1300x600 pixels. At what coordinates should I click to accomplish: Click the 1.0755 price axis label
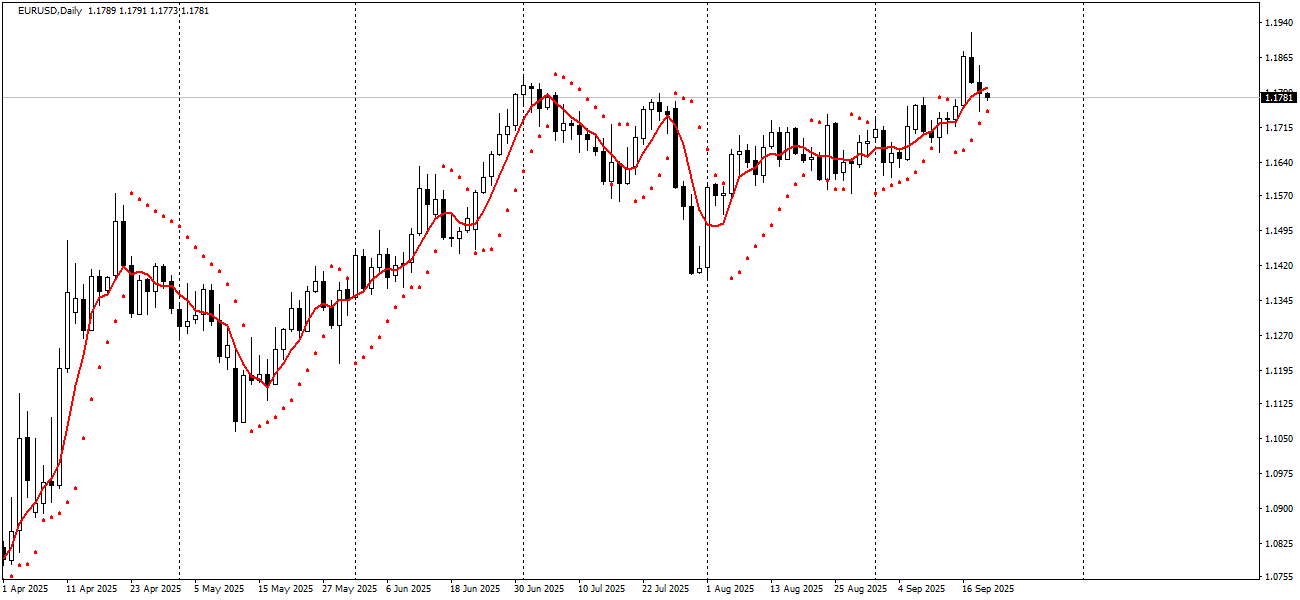[1277, 577]
